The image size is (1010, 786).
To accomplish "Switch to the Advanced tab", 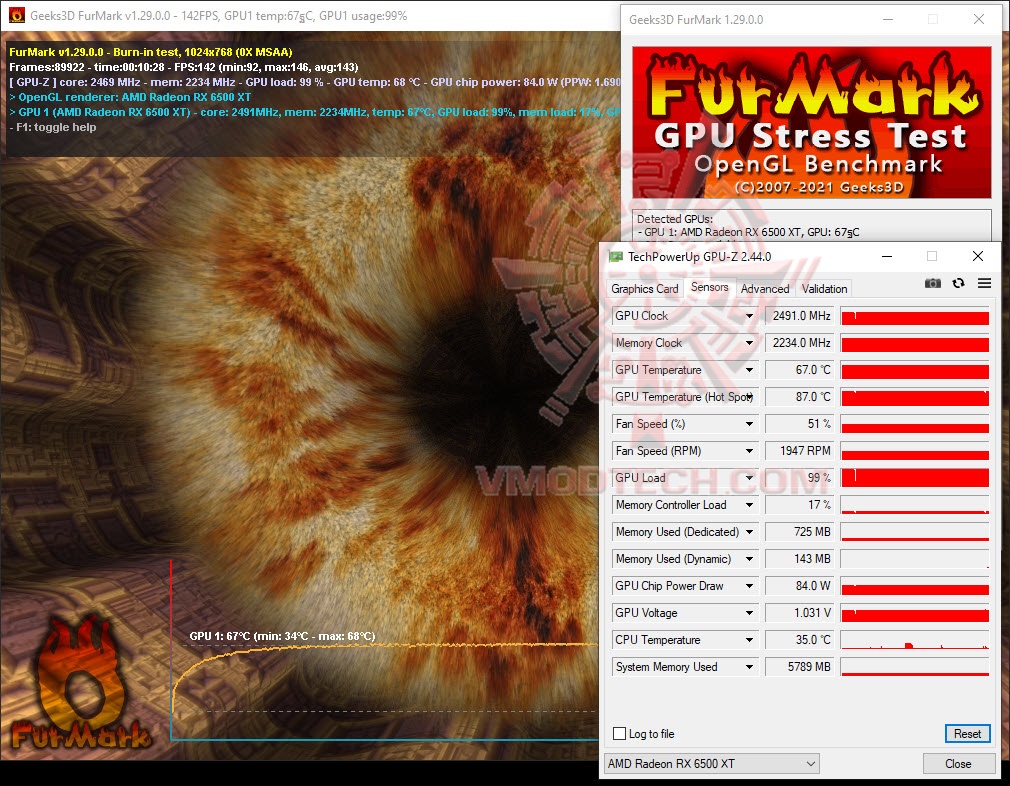I will (765, 289).
